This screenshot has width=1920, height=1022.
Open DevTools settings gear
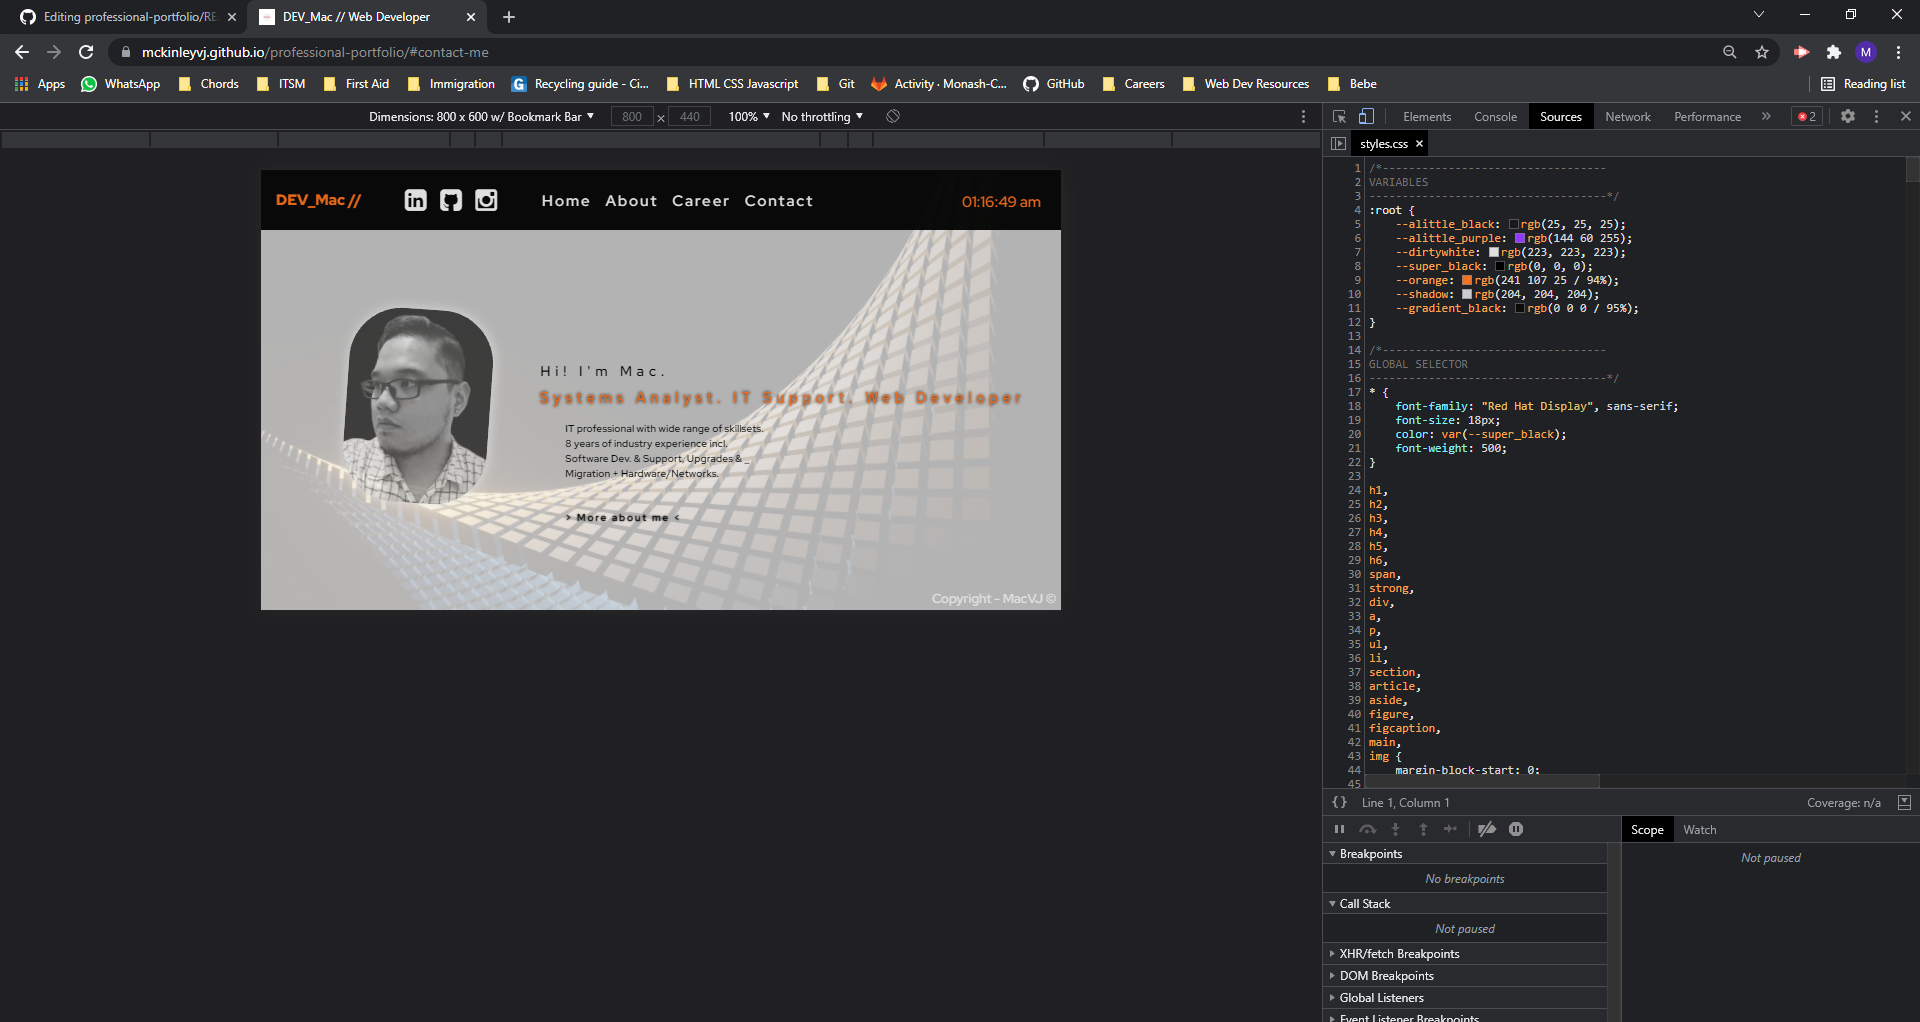(1848, 117)
